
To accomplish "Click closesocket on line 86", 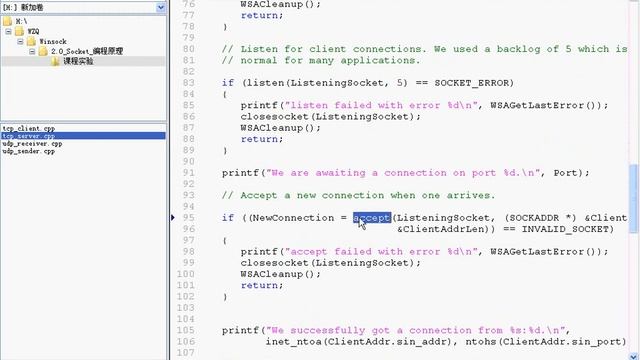I will click(274, 117).
